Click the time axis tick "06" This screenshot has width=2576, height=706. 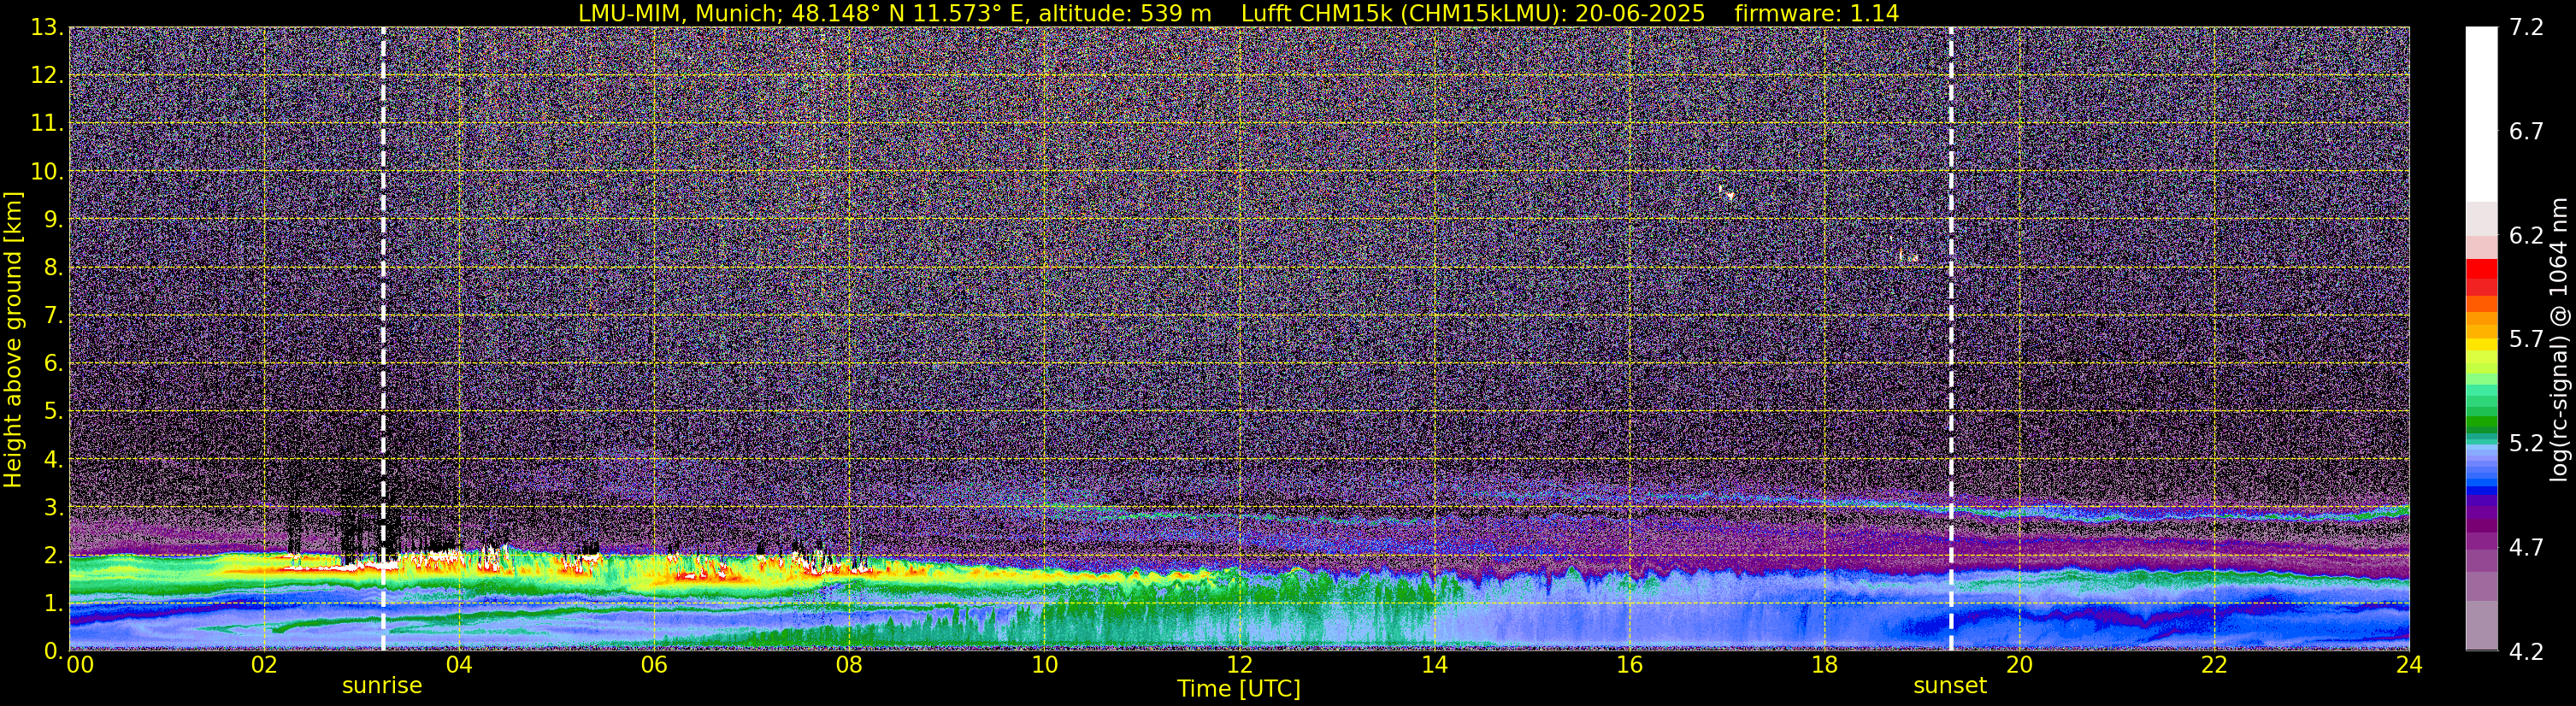(x=654, y=665)
